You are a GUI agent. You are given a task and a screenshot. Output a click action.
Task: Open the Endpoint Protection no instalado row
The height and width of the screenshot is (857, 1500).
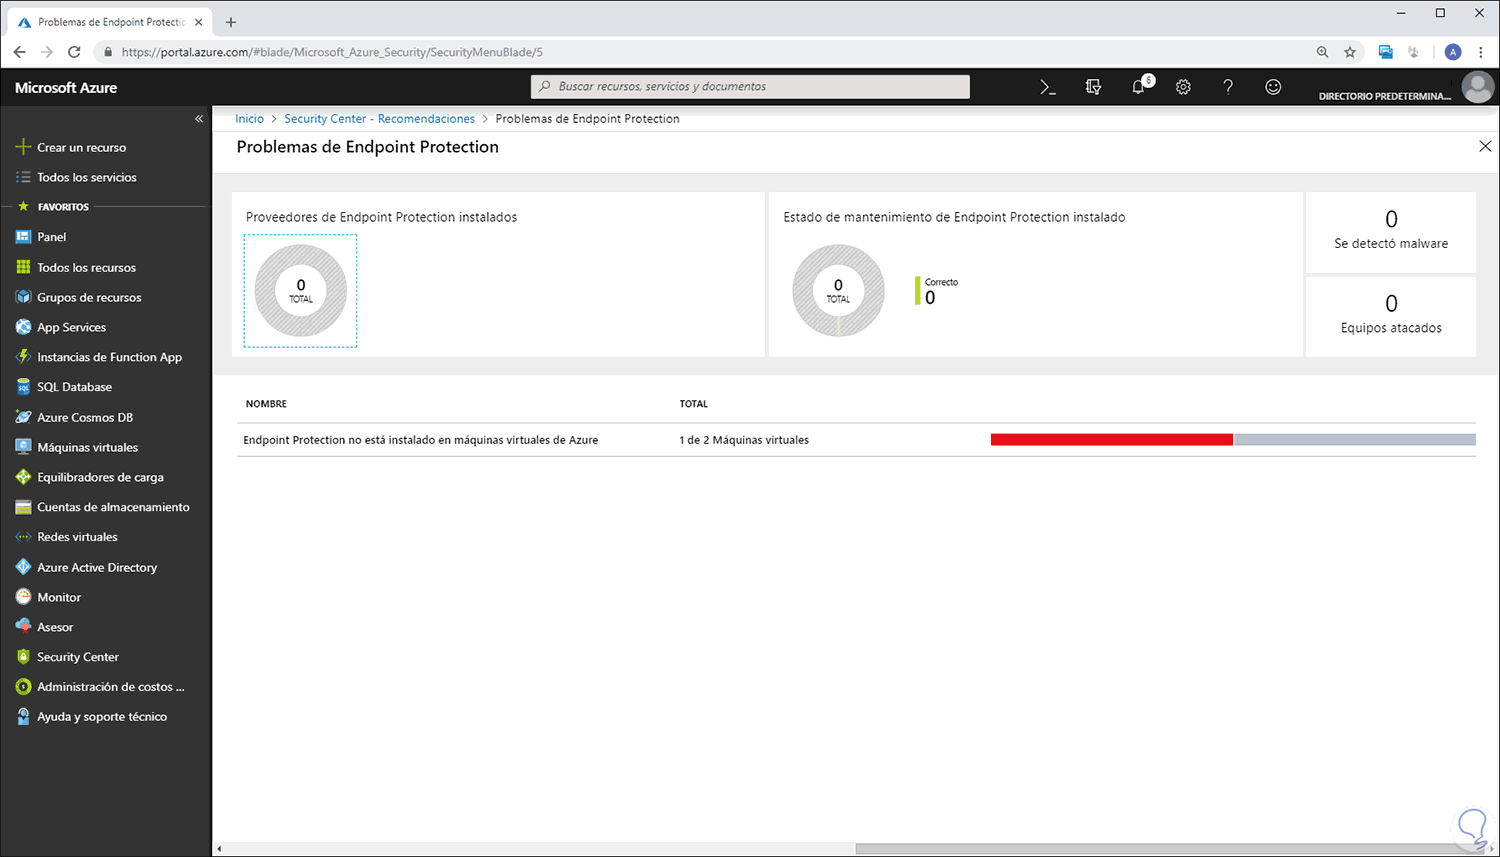point(856,440)
